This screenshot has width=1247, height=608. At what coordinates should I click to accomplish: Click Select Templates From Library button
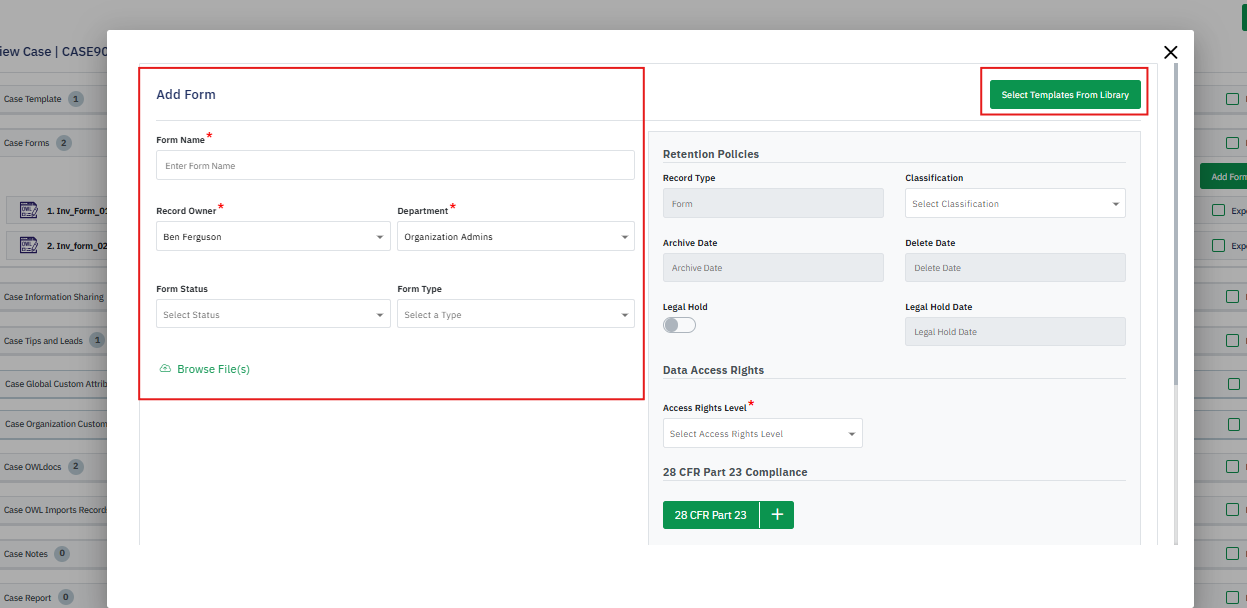coord(1065,95)
